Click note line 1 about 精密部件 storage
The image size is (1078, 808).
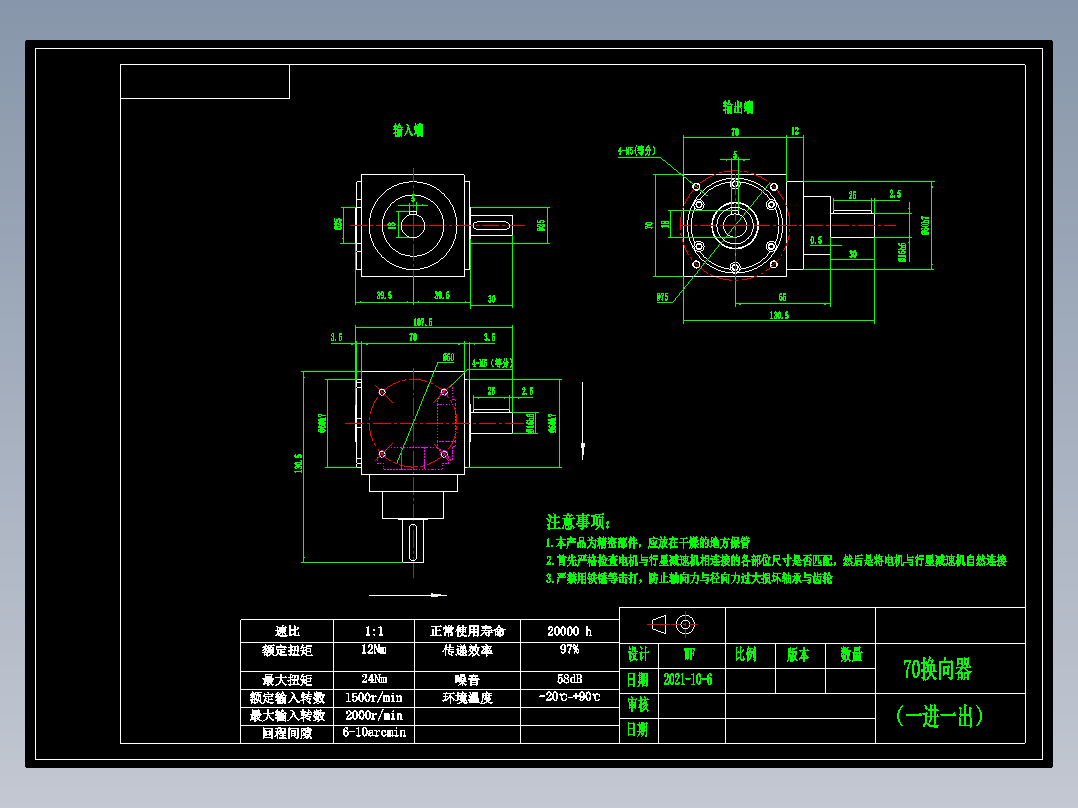coord(648,543)
